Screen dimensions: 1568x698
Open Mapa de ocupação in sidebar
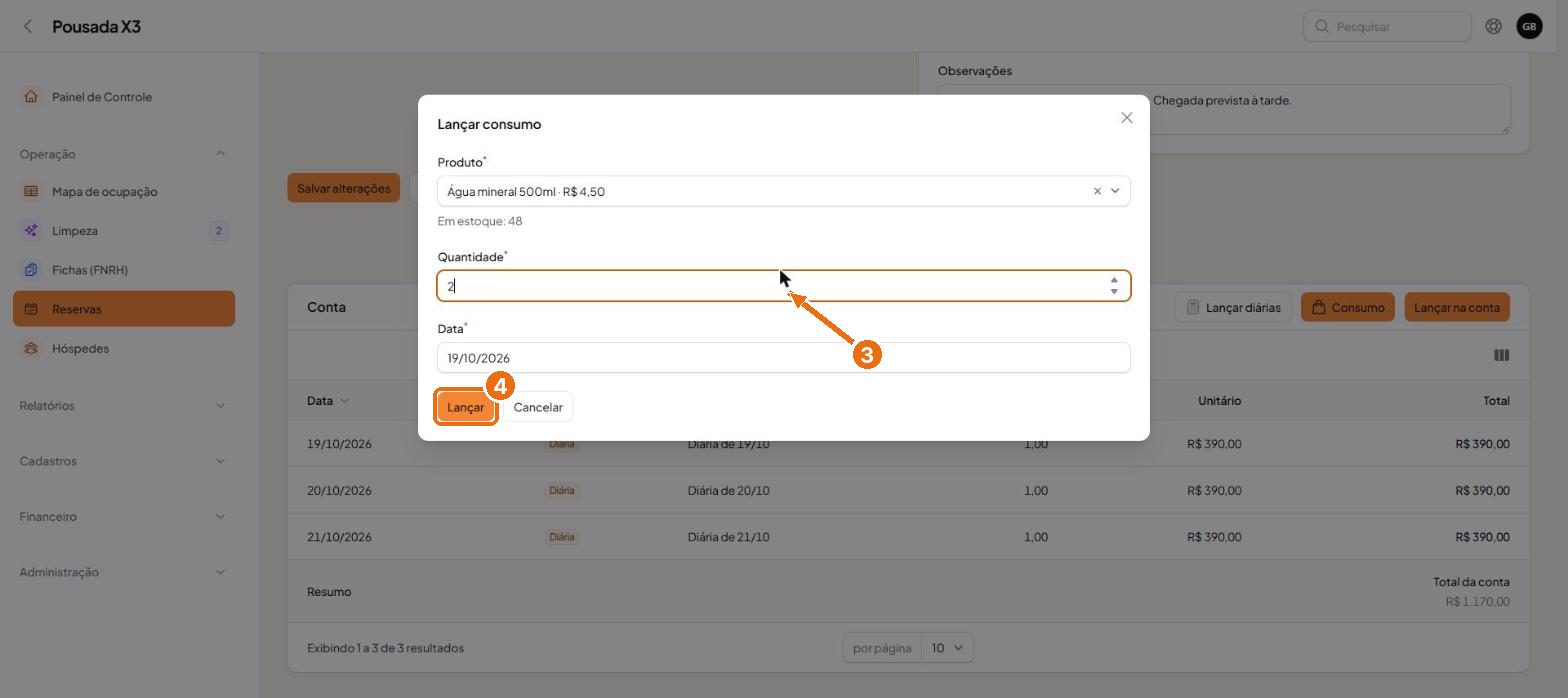point(104,191)
